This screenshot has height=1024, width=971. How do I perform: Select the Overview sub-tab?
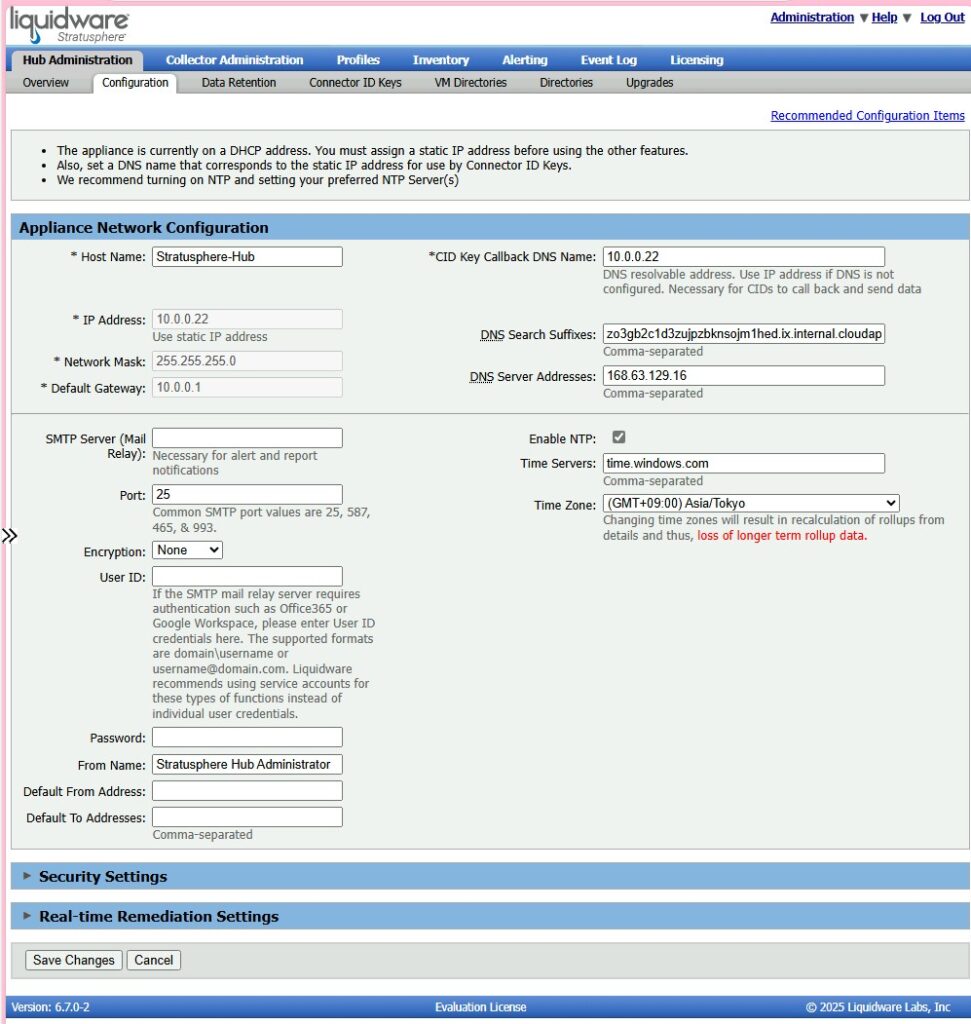[46, 83]
